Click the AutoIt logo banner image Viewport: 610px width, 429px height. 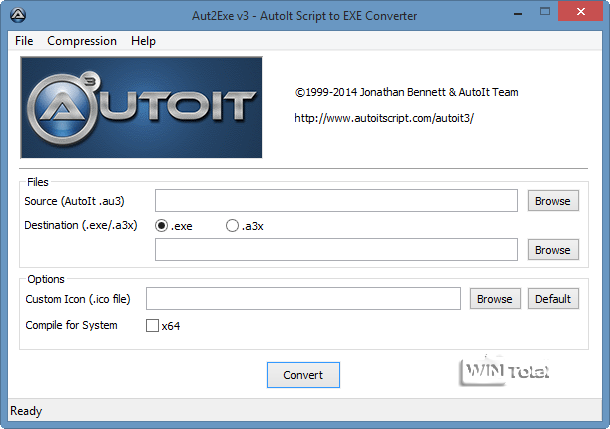(x=141, y=107)
